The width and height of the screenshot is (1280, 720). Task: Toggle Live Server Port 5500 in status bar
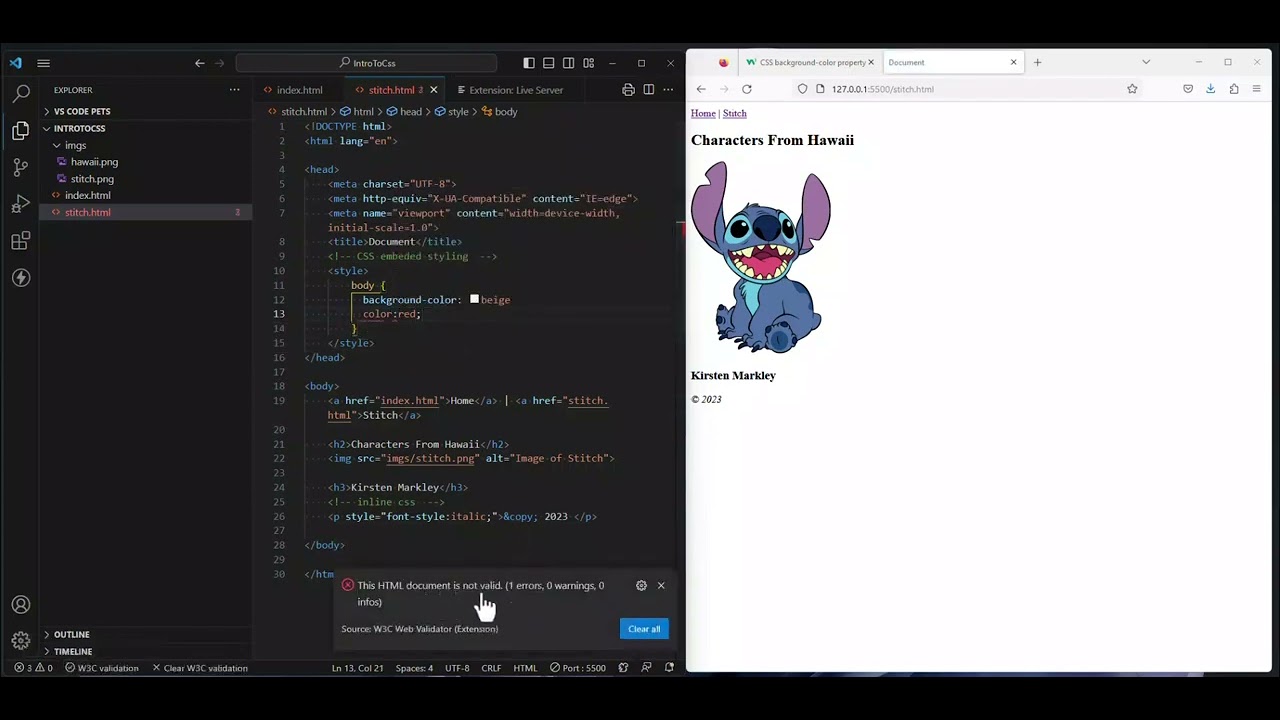click(577, 668)
